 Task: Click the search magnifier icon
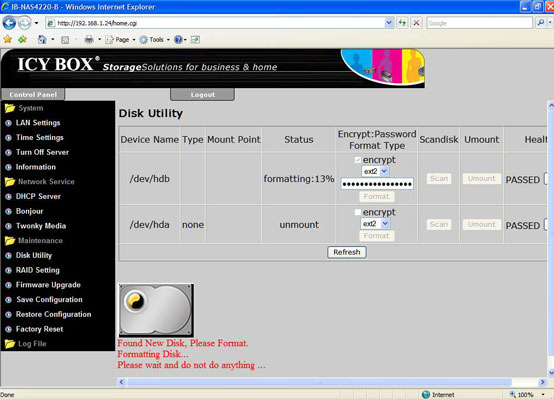point(541,23)
